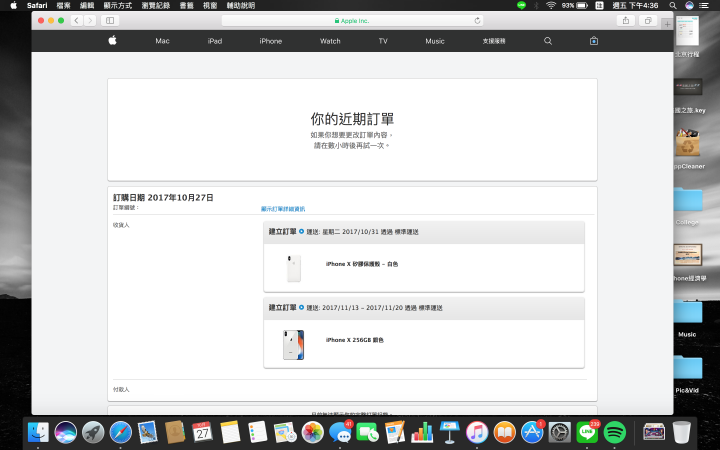Launch Spotify from the dock
The image size is (720, 450).
615,432
